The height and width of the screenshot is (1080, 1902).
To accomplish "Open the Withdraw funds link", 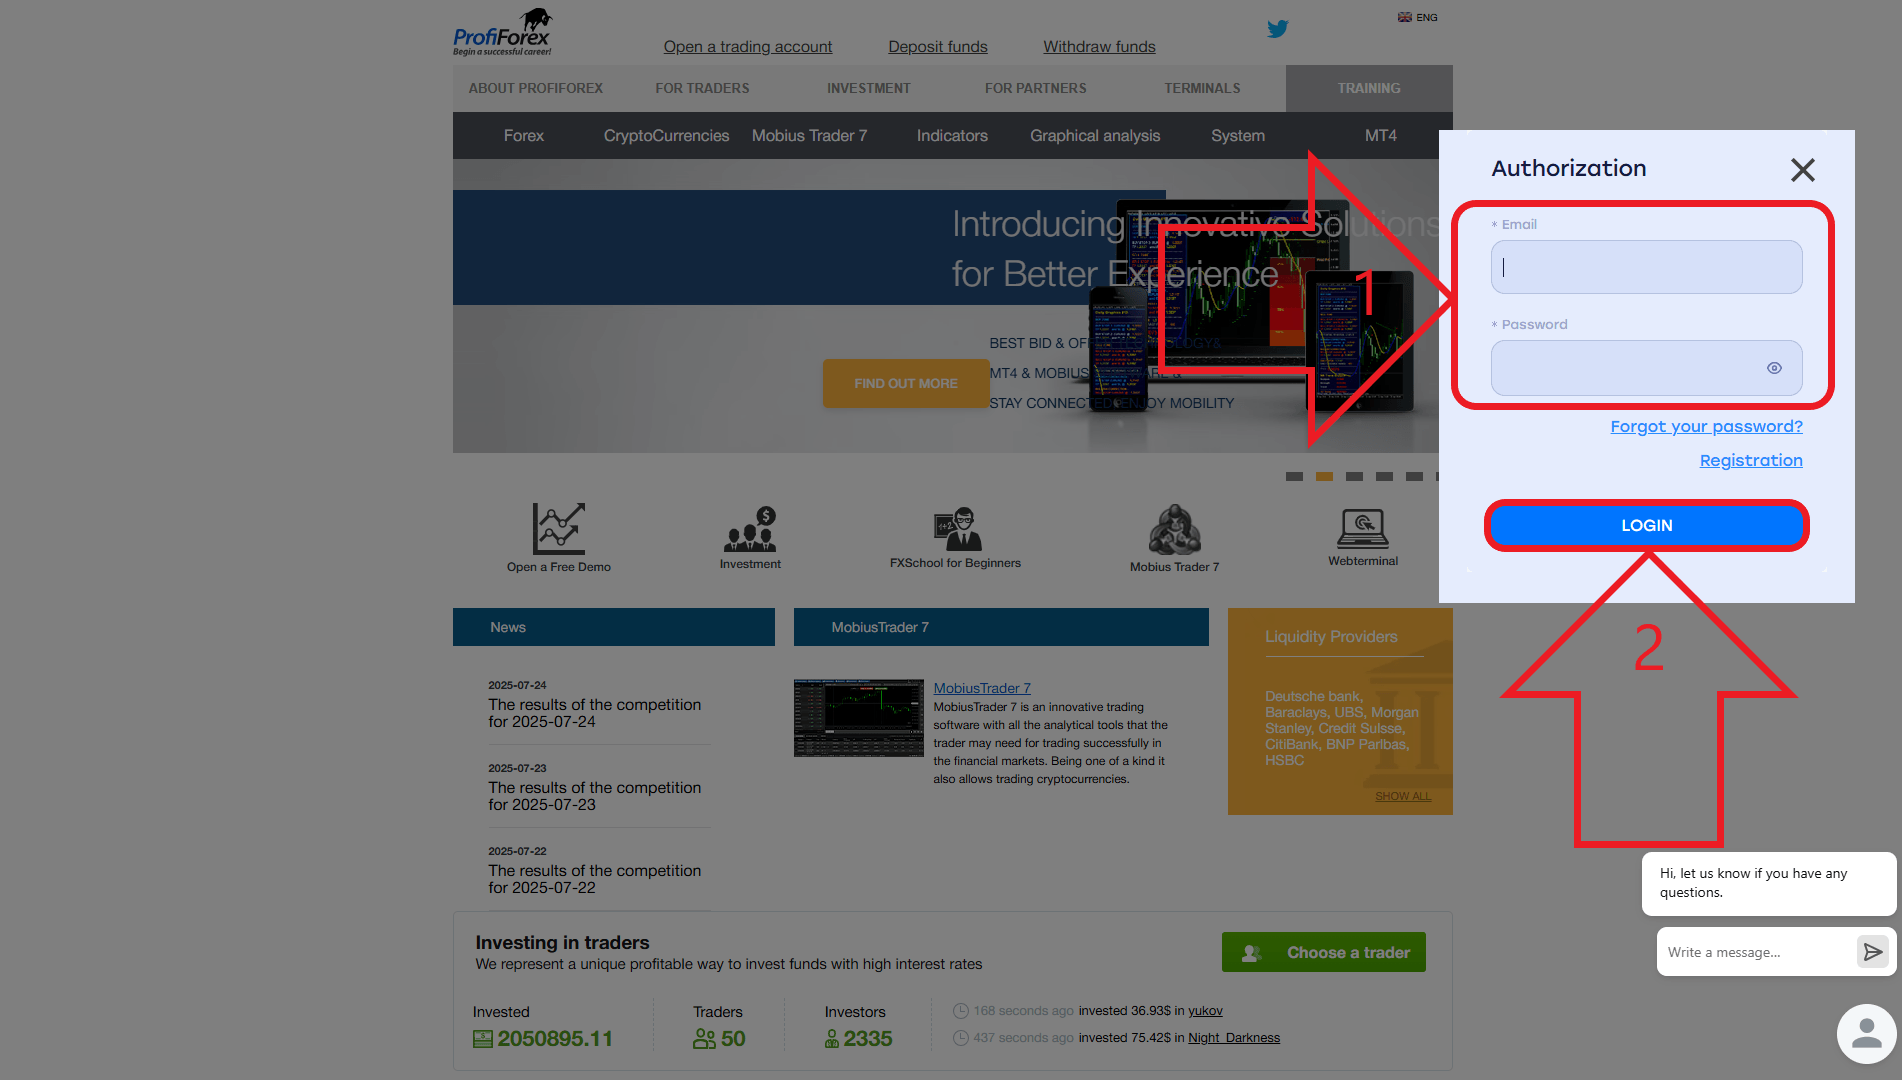I will point(1099,46).
